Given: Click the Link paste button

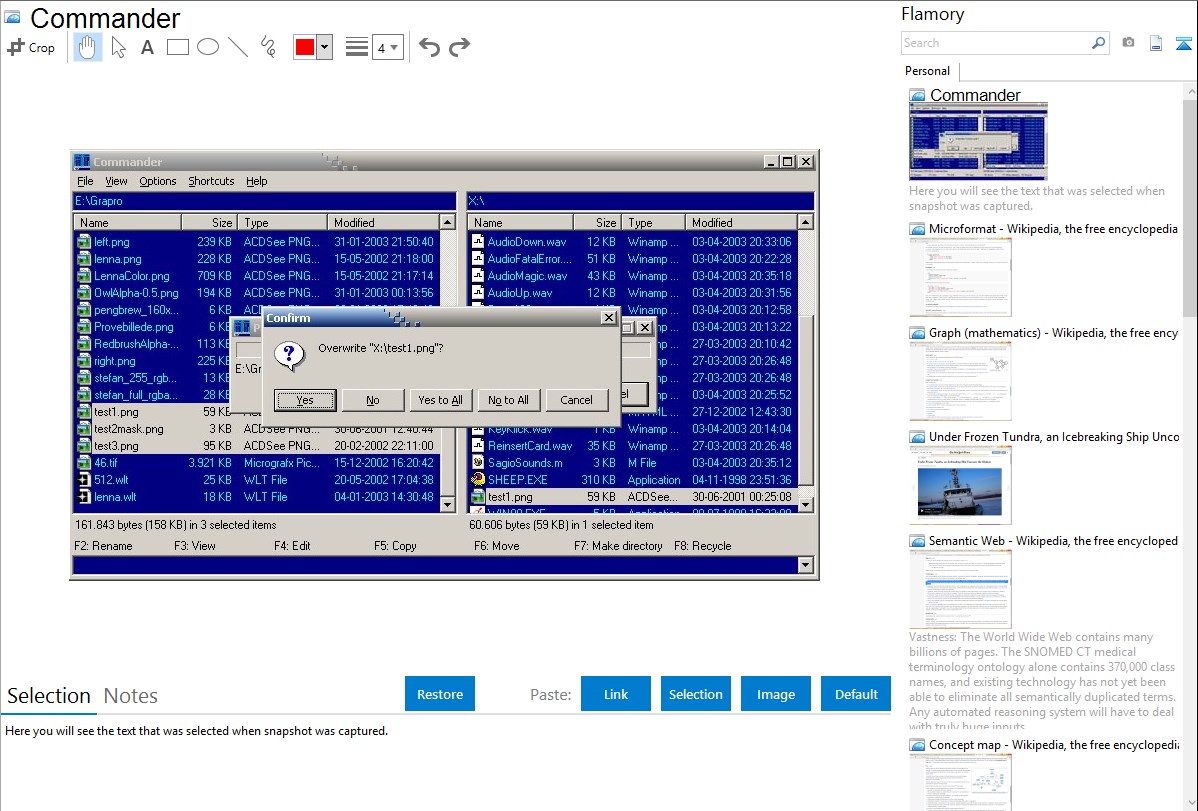Looking at the screenshot, I should tap(616, 694).
